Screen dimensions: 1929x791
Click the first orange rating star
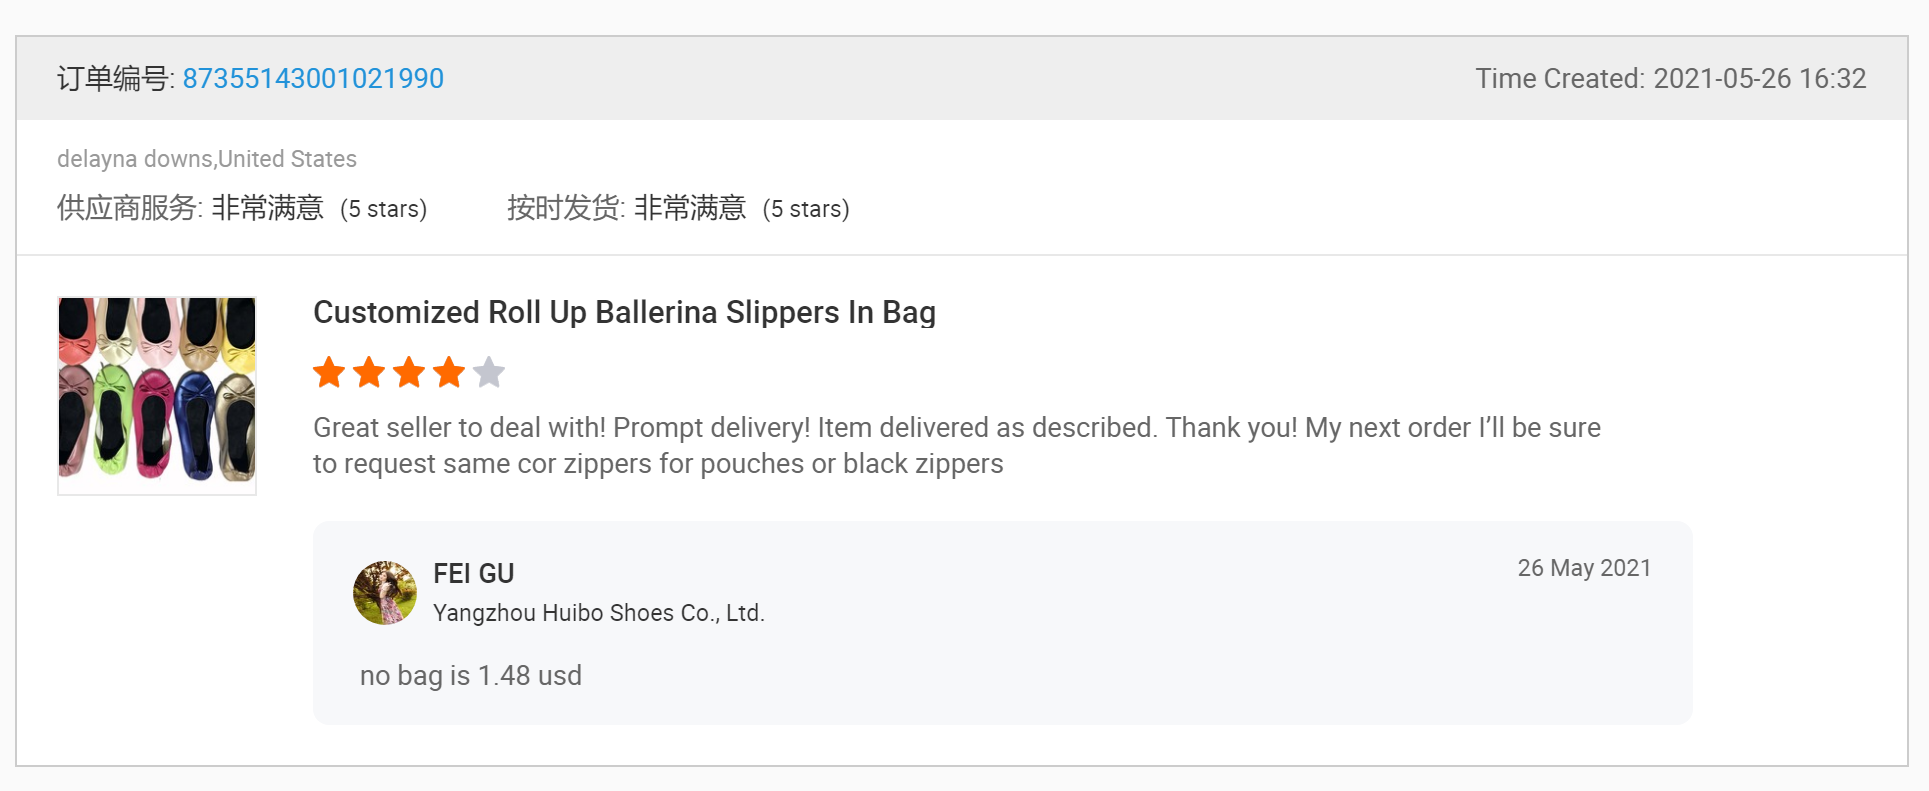pyautogui.click(x=329, y=373)
